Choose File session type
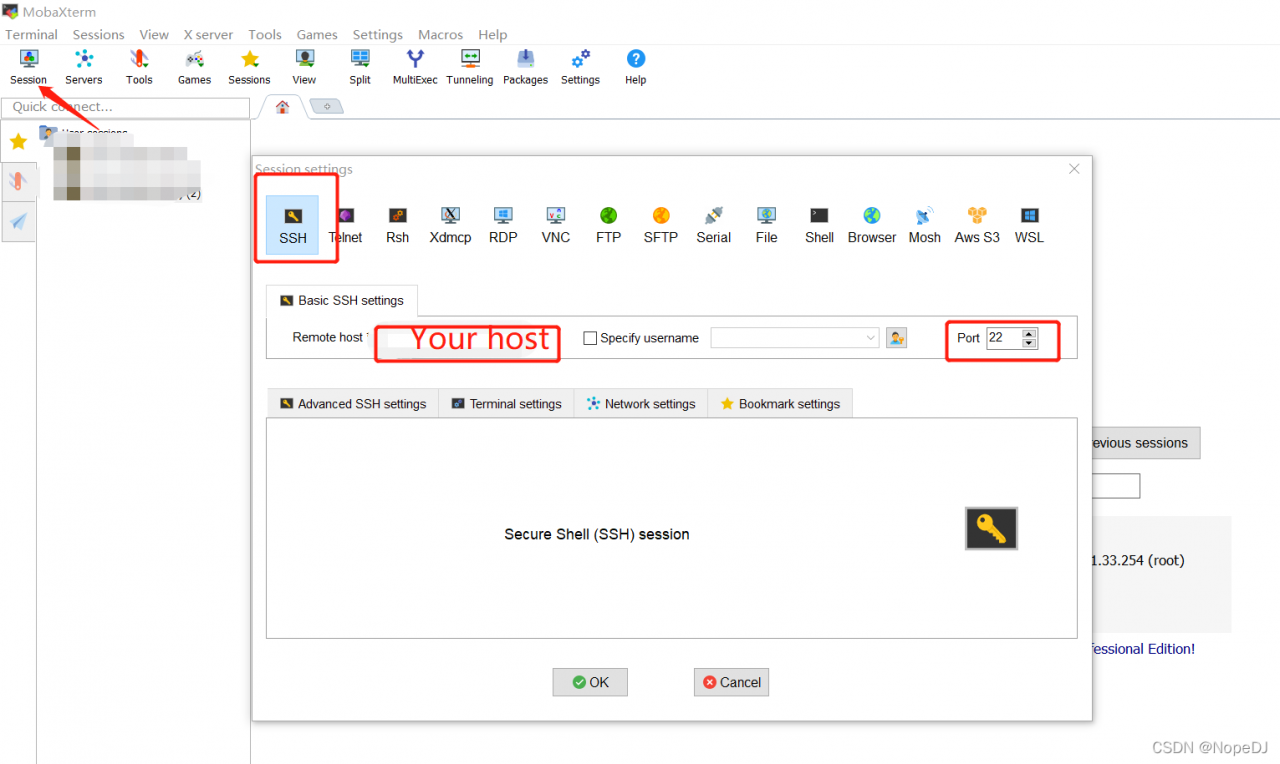 (x=767, y=225)
